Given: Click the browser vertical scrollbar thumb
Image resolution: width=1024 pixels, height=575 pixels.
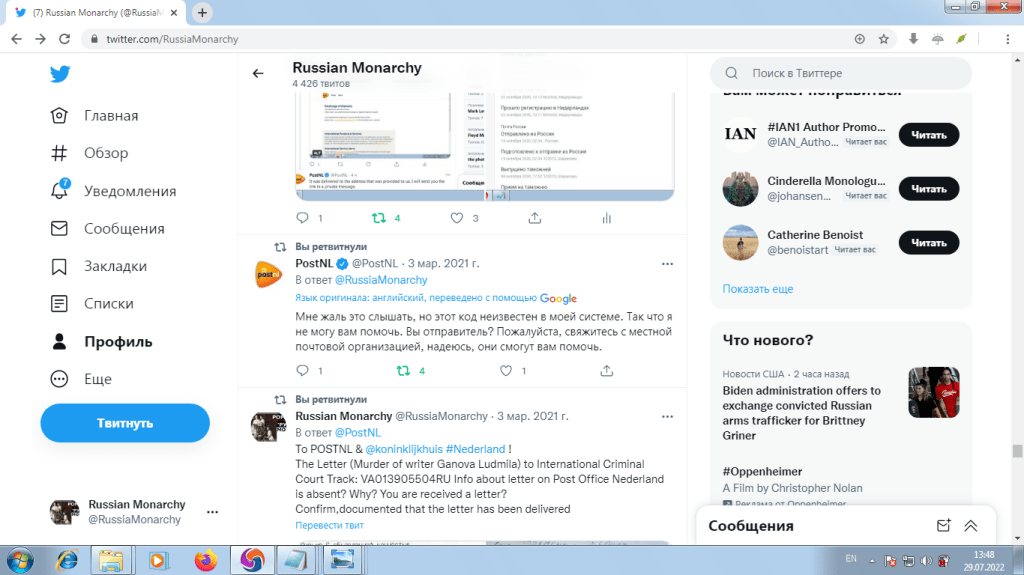Looking at the screenshot, I should pos(1017,451).
